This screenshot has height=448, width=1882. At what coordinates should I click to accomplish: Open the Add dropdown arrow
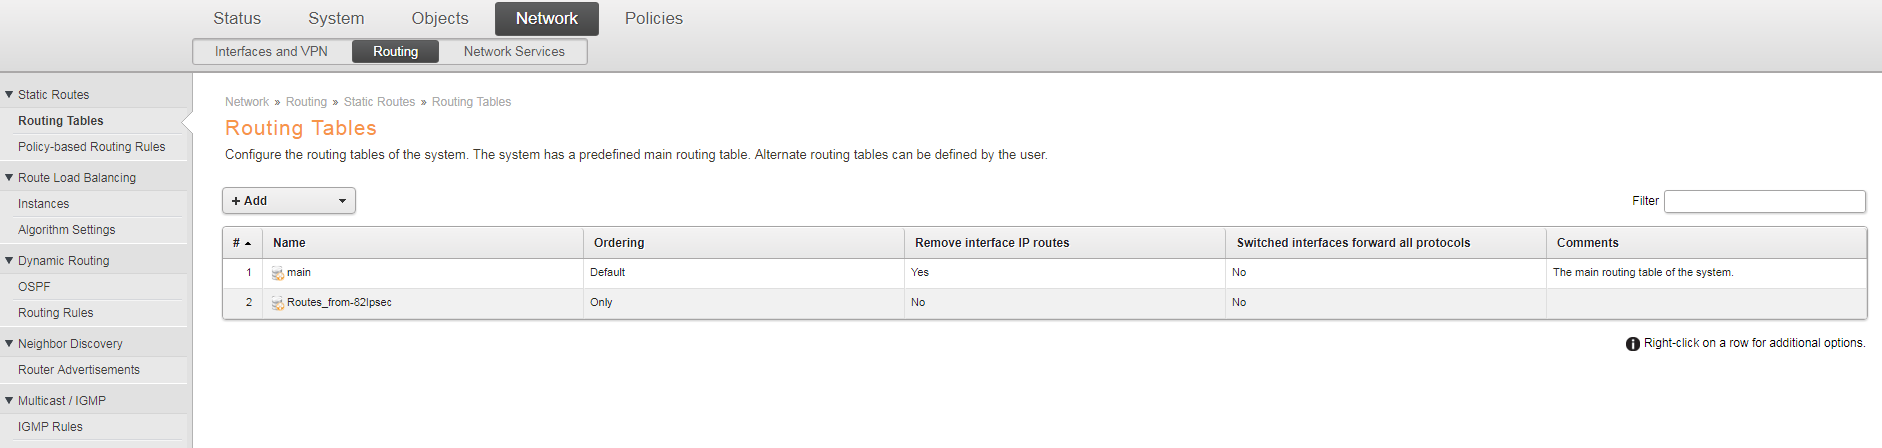tap(342, 201)
